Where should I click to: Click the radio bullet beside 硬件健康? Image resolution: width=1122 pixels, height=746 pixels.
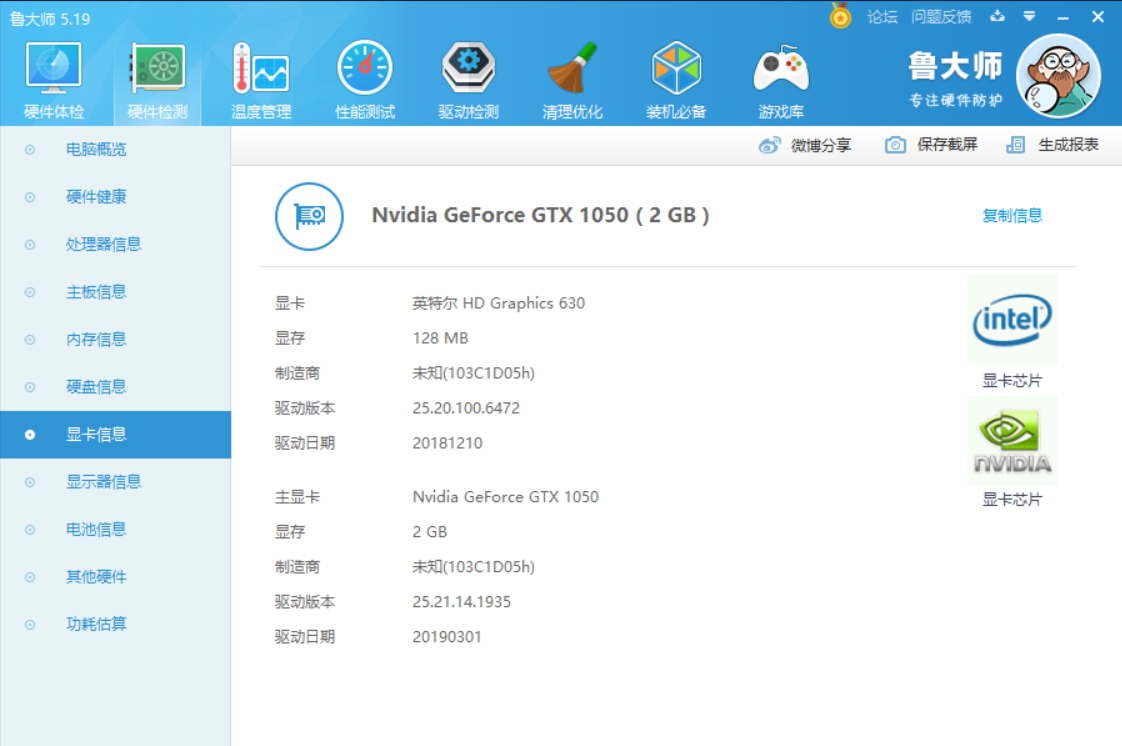tap(29, 197)
